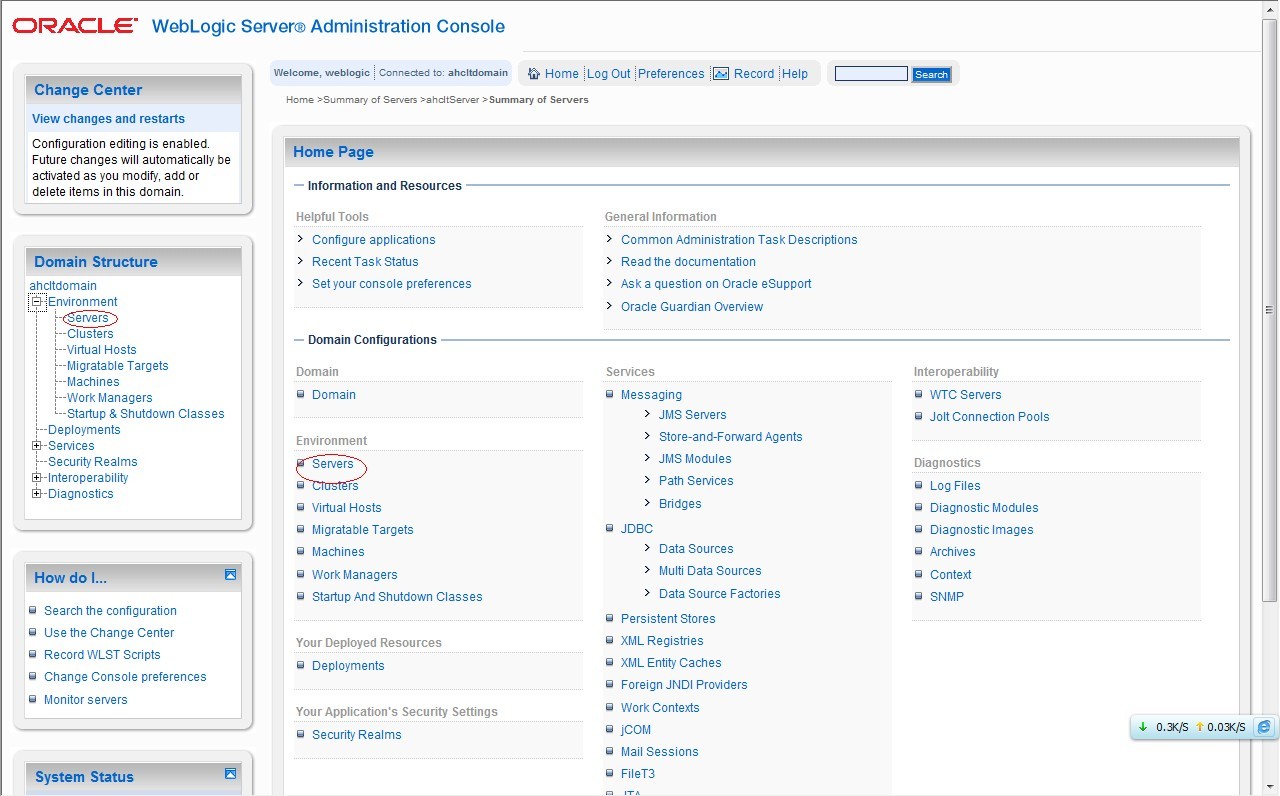This screenshot has height=796, width=1280.
Task: Open the WTC Servers link
Action: click(x=966, y=395)
